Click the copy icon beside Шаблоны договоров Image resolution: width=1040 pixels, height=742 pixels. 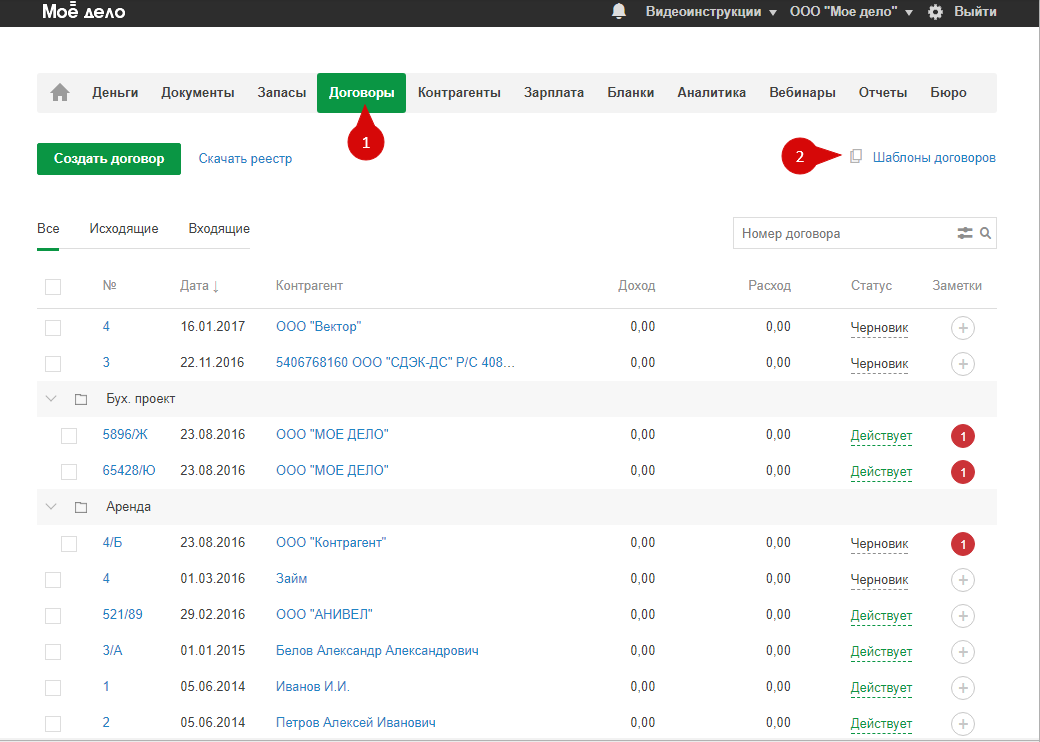coord(856,157)
